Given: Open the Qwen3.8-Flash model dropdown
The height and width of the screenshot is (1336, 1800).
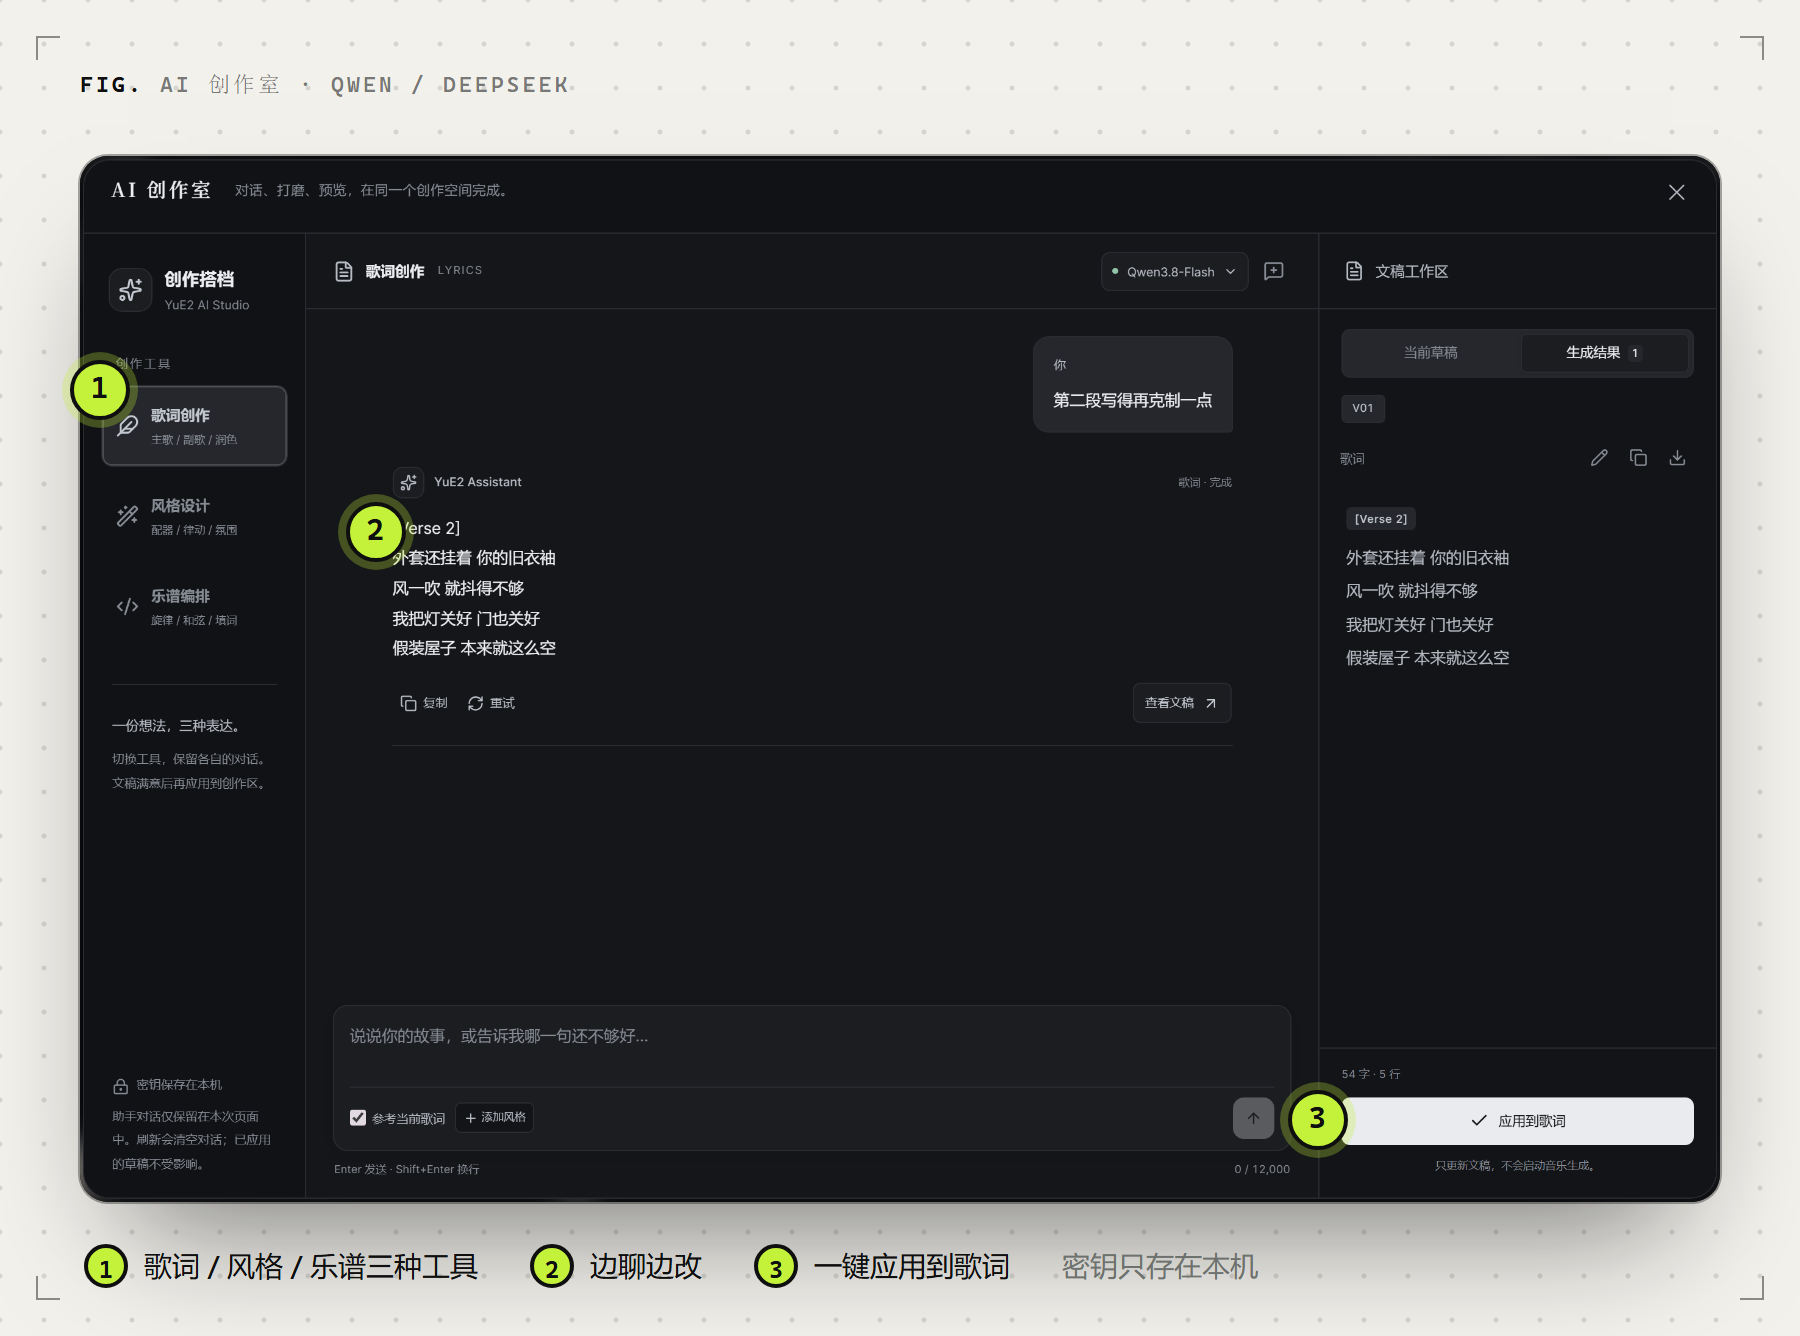Looking at the screenshot, I should (1174, 272).
